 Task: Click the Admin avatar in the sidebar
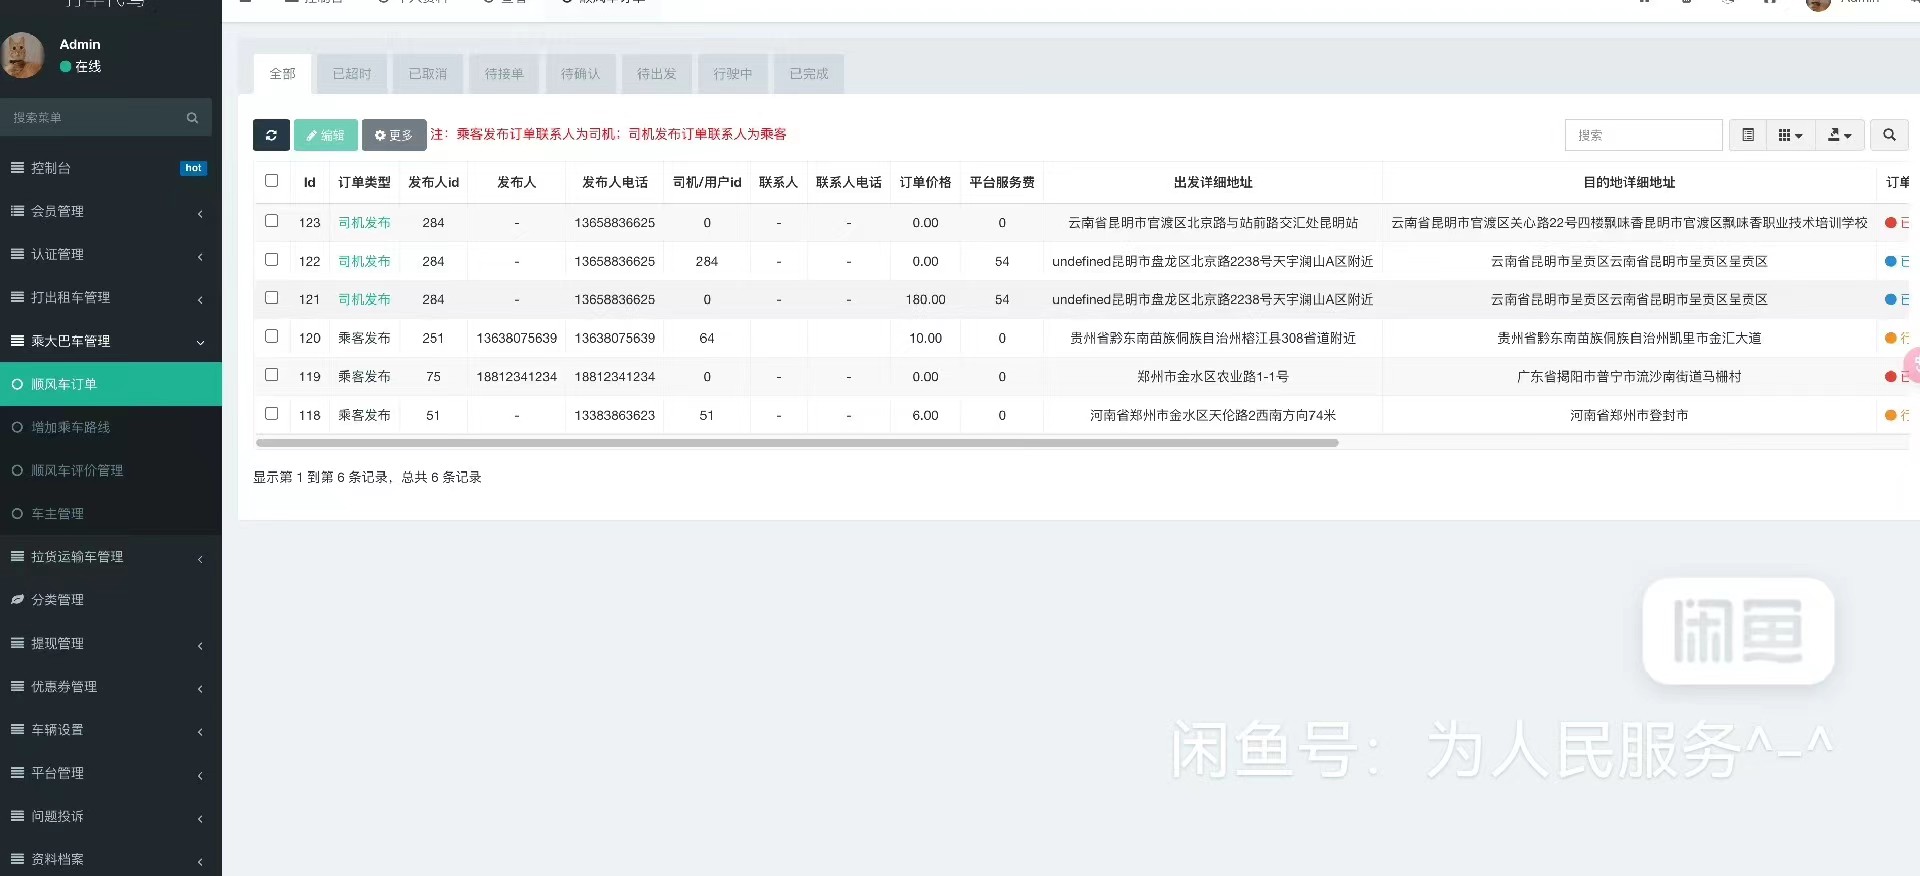pos(23,55)
